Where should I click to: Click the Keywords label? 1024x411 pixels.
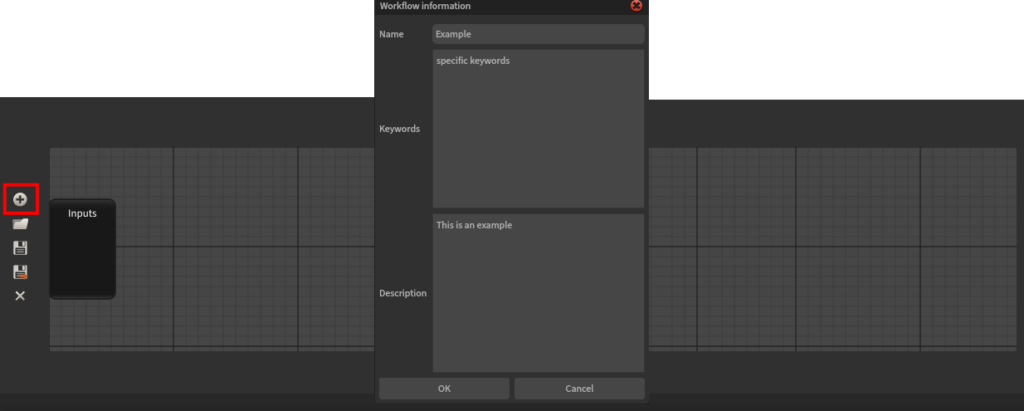[400, 129]
